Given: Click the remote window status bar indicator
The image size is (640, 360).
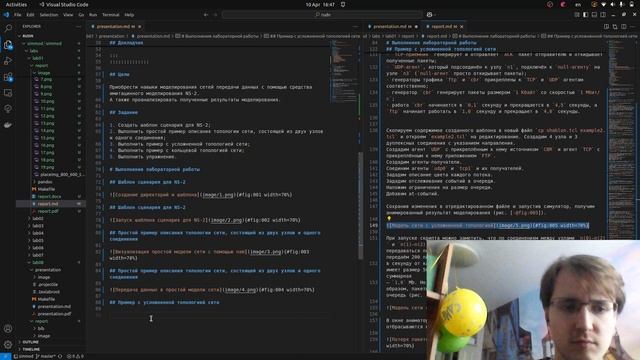Looking at the screenshot, I should click(5, 356).
